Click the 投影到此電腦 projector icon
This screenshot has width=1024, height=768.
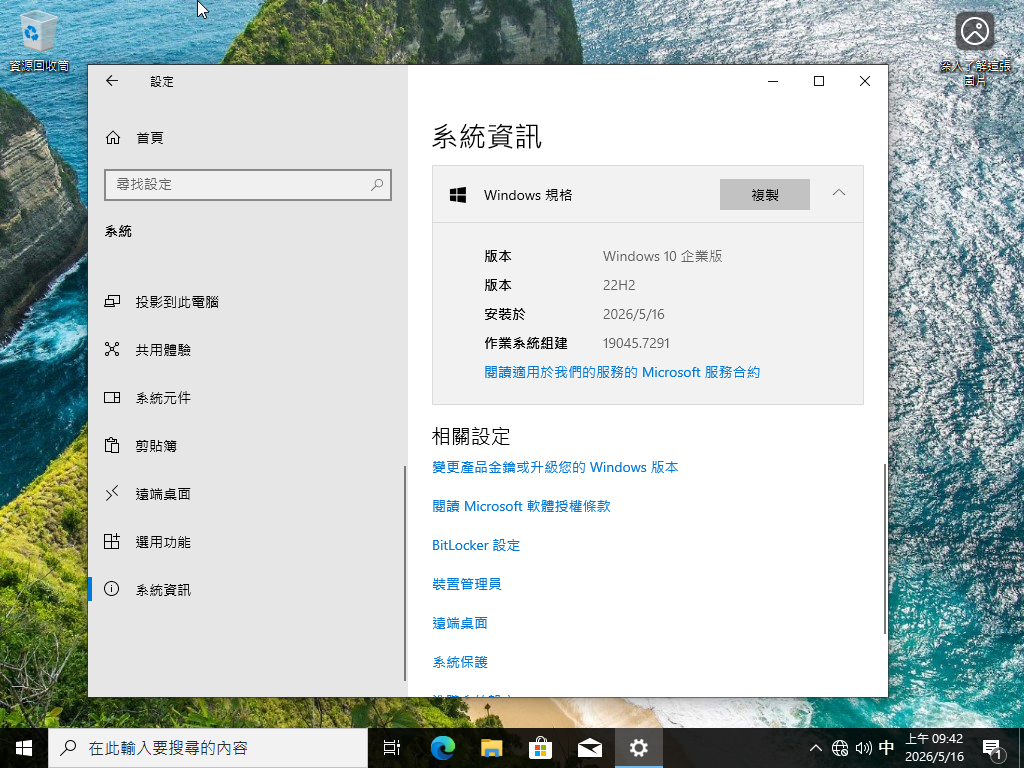pyautogui.click(x=112, y=302)
